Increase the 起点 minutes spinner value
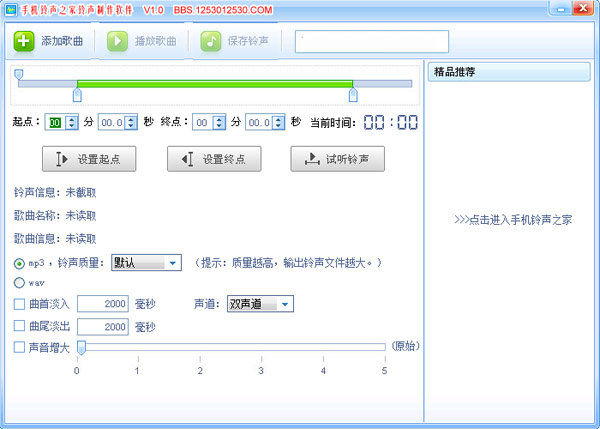The image size is (600, 429). [72, 119]
